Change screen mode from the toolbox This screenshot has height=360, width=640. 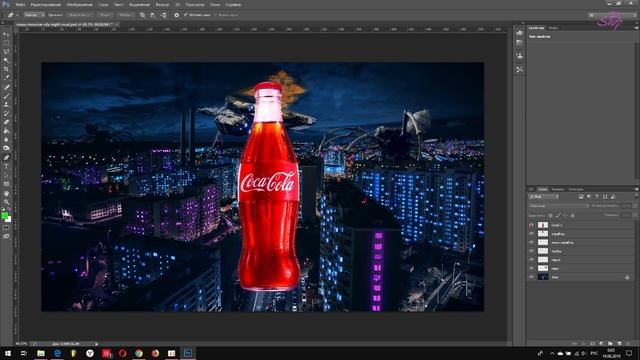pyautogui.click(x=6, y=236)
